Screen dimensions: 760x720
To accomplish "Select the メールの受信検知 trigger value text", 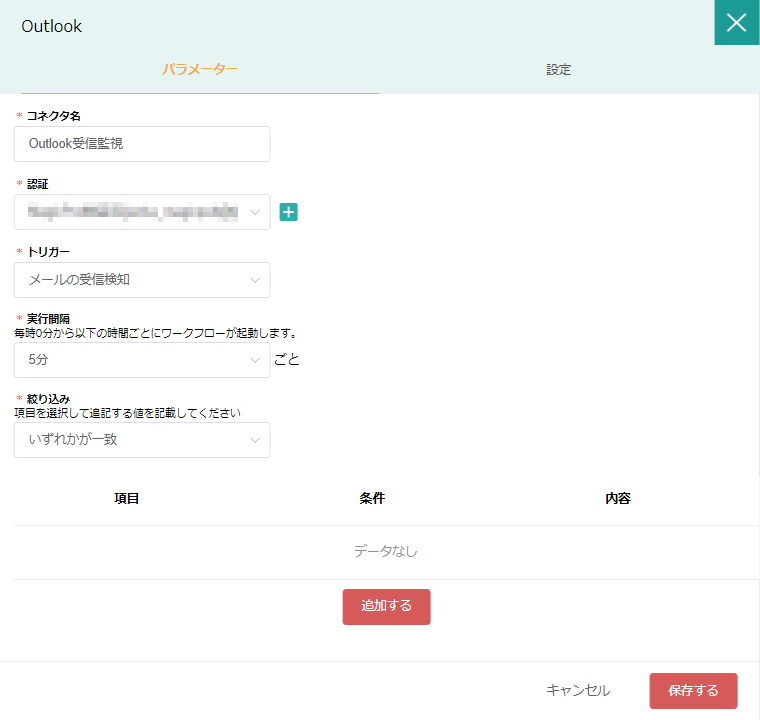I will (x=80, y=280).
